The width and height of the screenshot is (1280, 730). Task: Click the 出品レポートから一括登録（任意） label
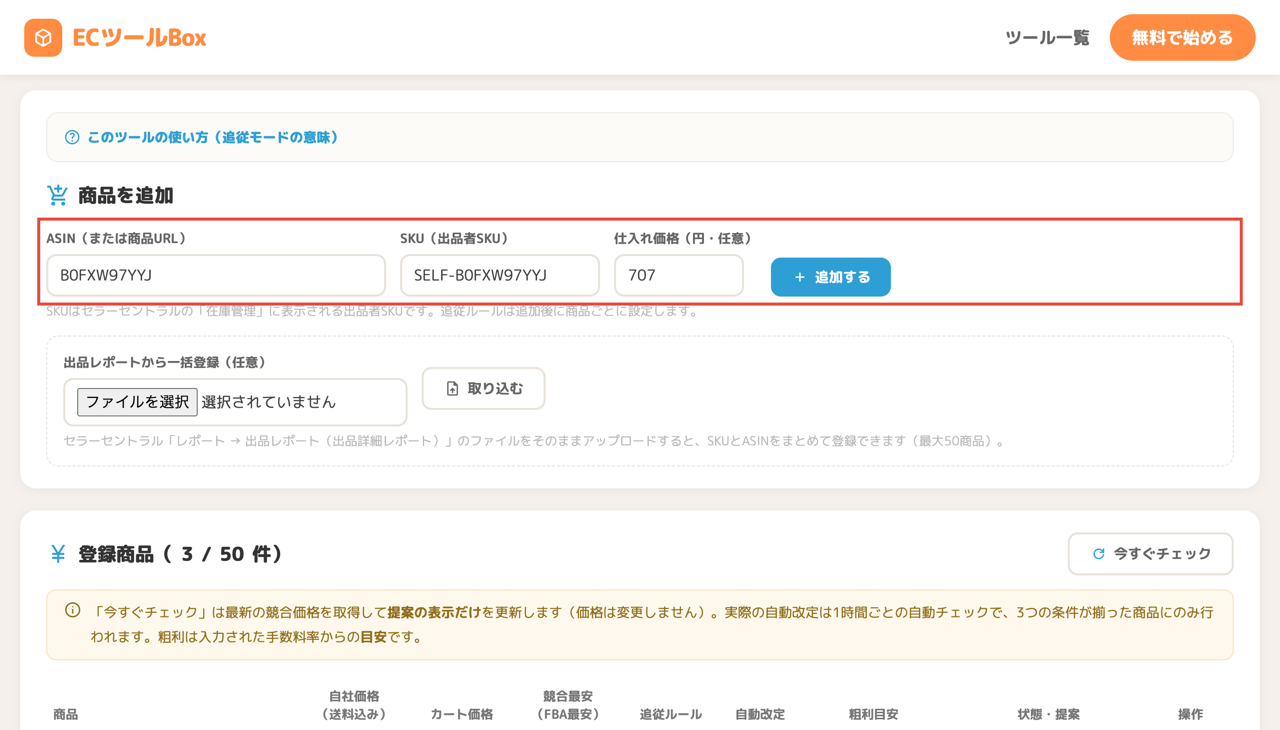click(165, 362)
